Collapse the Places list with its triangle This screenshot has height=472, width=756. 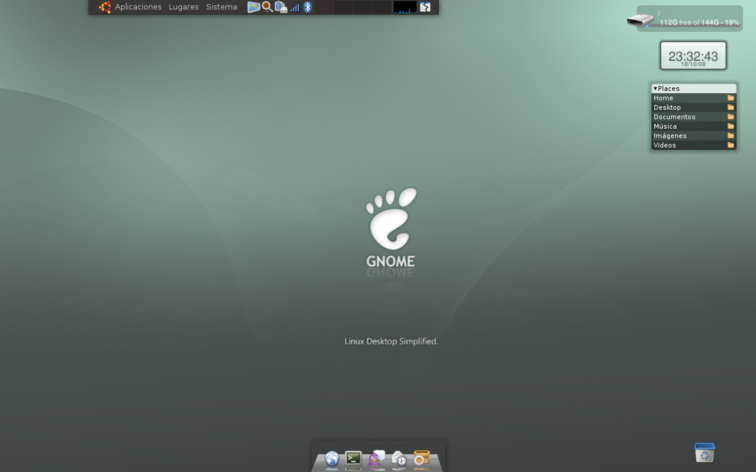(x=655, y=88)
